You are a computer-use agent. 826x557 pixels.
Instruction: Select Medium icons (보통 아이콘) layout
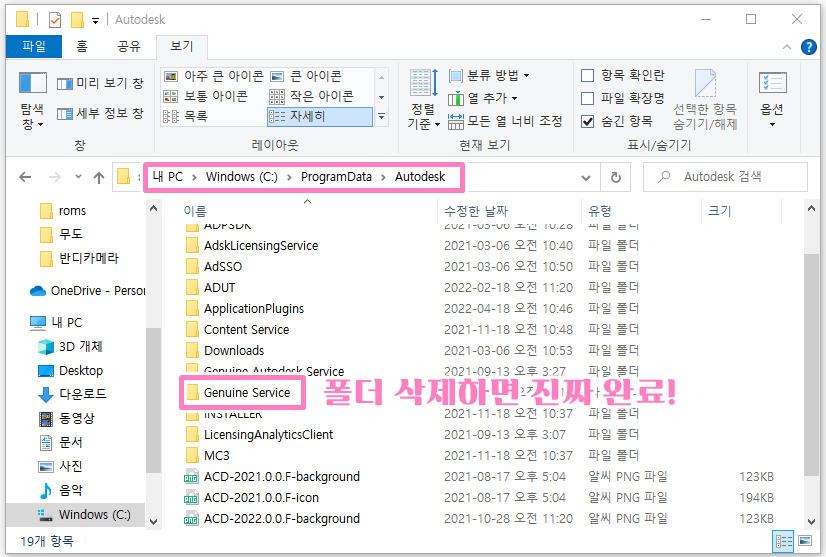(x=206, y=96)
